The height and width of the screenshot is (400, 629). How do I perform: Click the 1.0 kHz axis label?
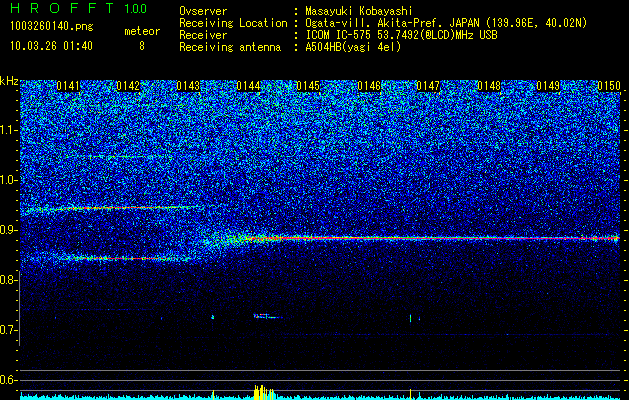point(8,180)
